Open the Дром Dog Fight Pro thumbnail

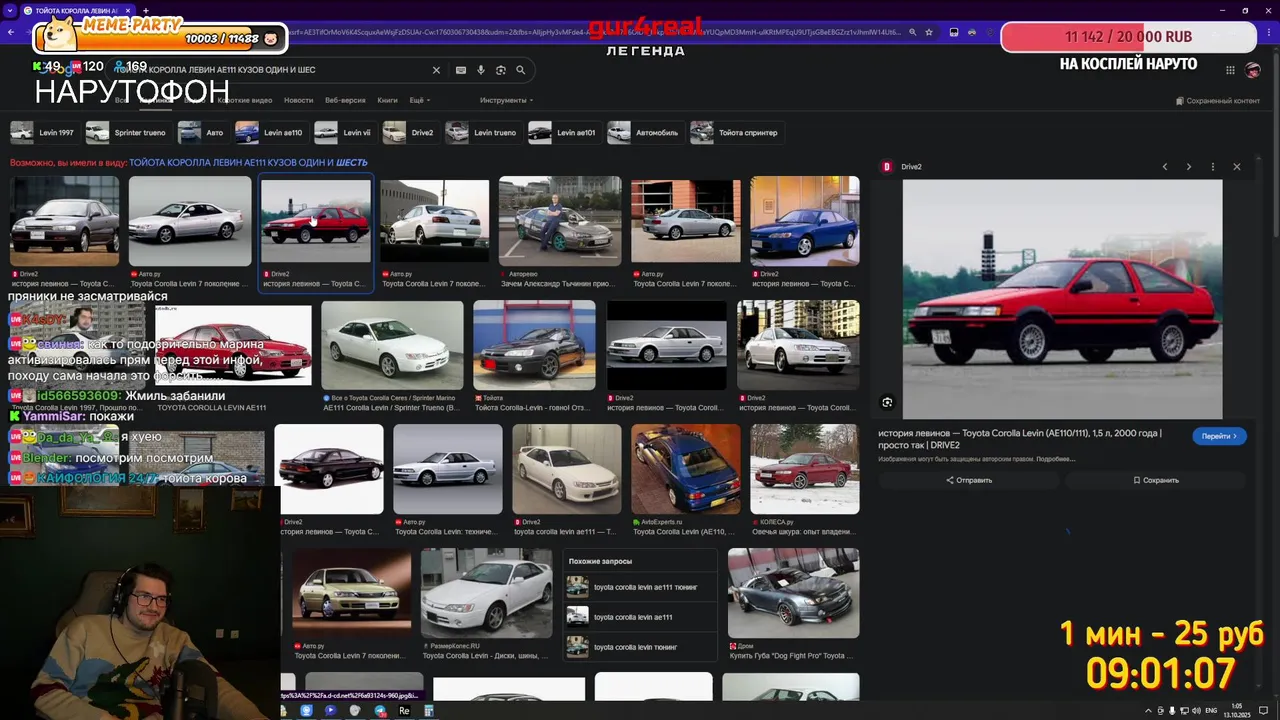coord(793,593)
